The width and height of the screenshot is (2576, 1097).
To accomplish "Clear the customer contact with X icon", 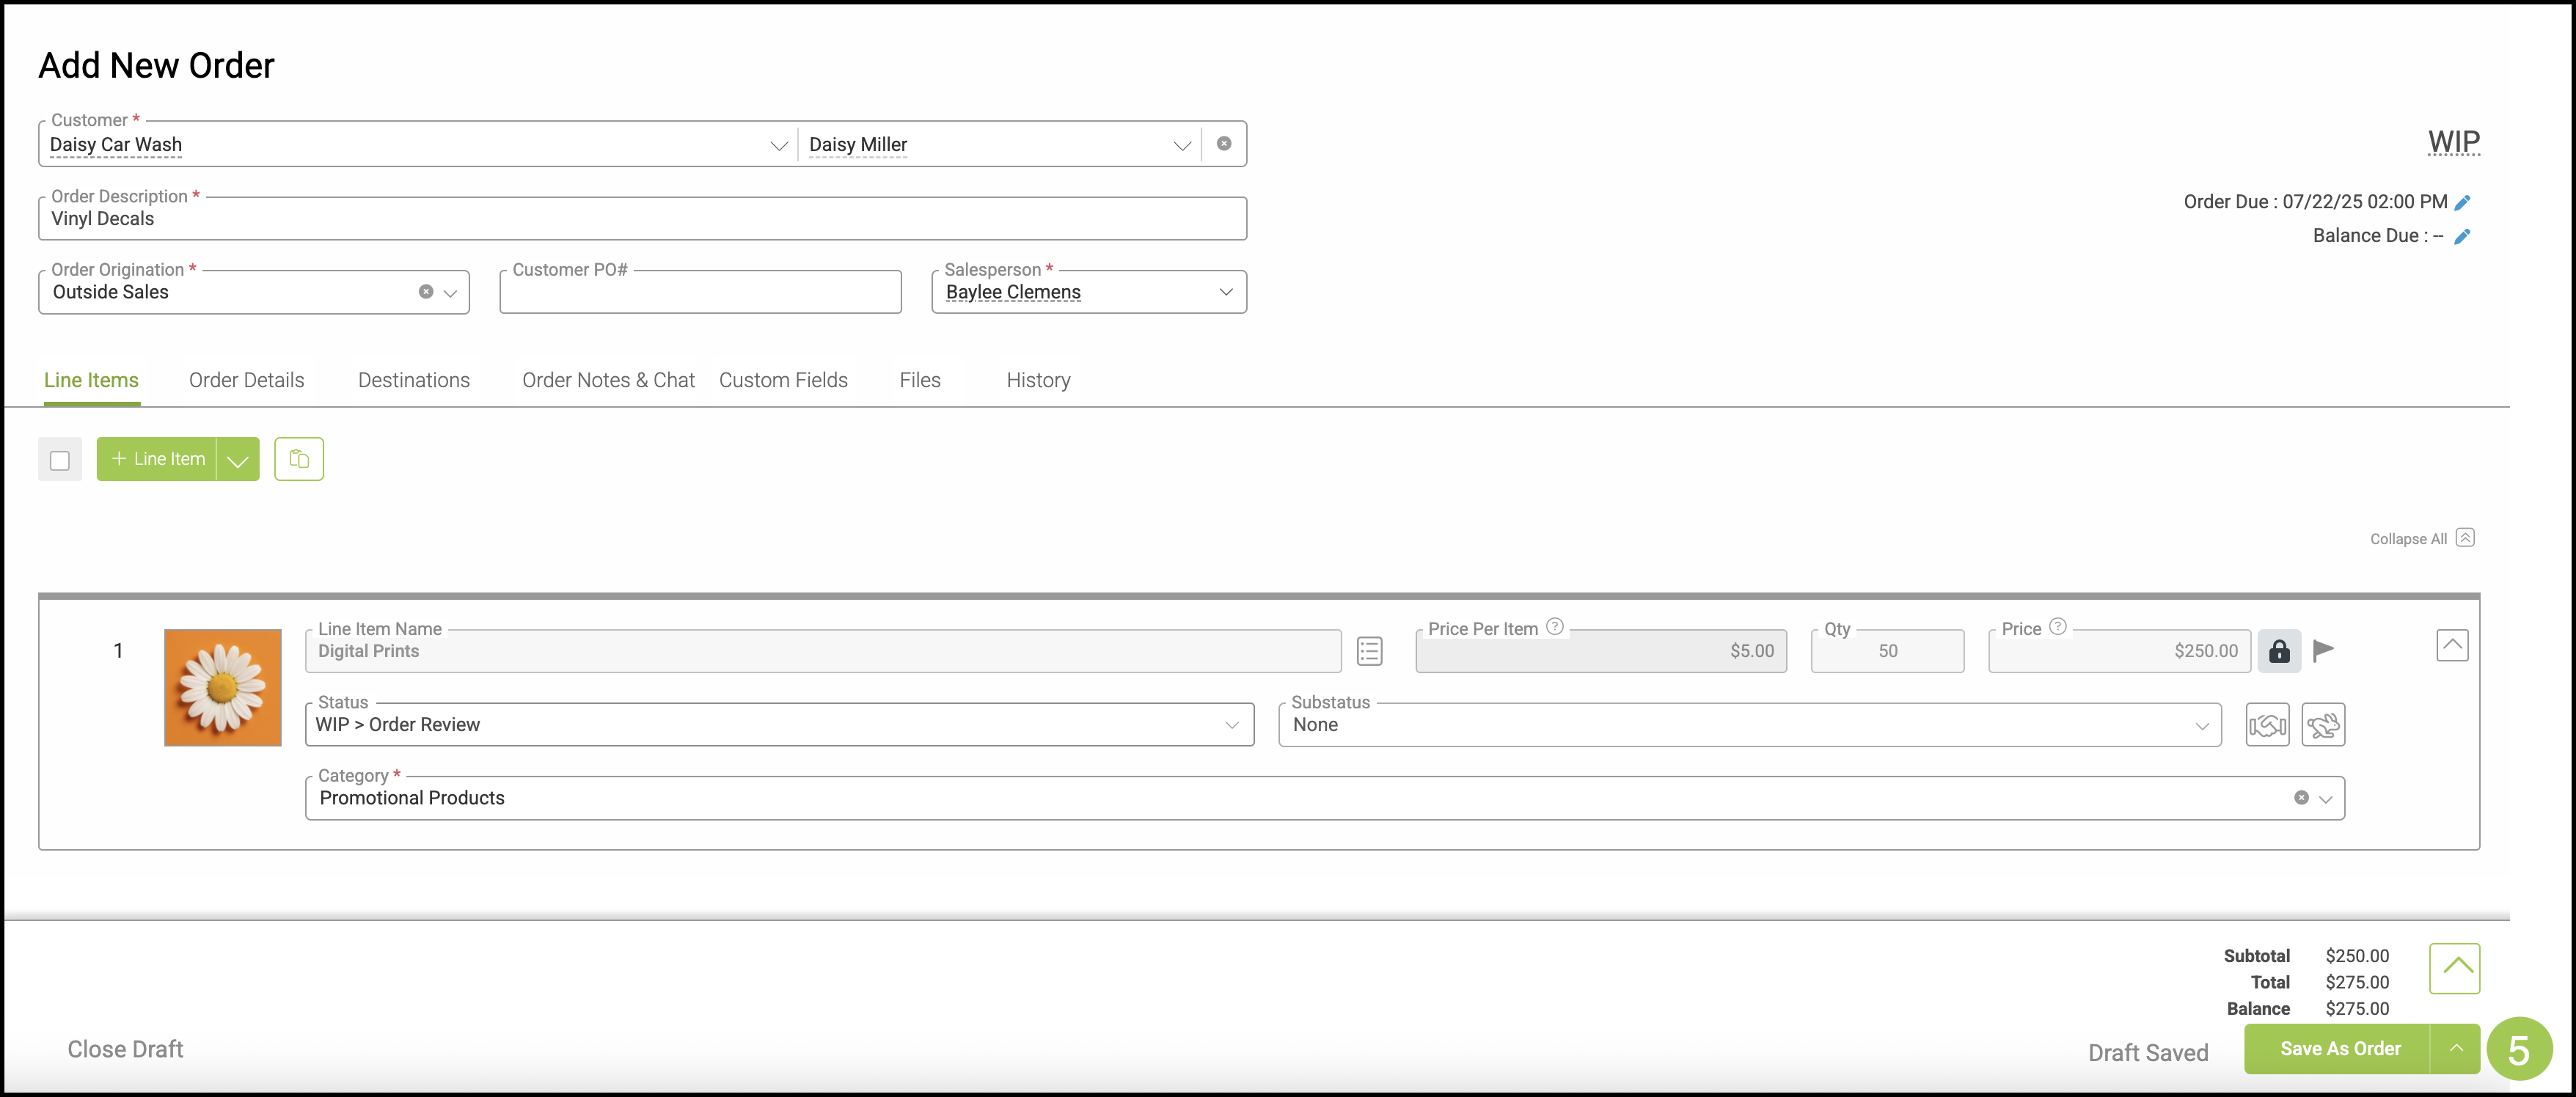I will (x=1224, y=144).
